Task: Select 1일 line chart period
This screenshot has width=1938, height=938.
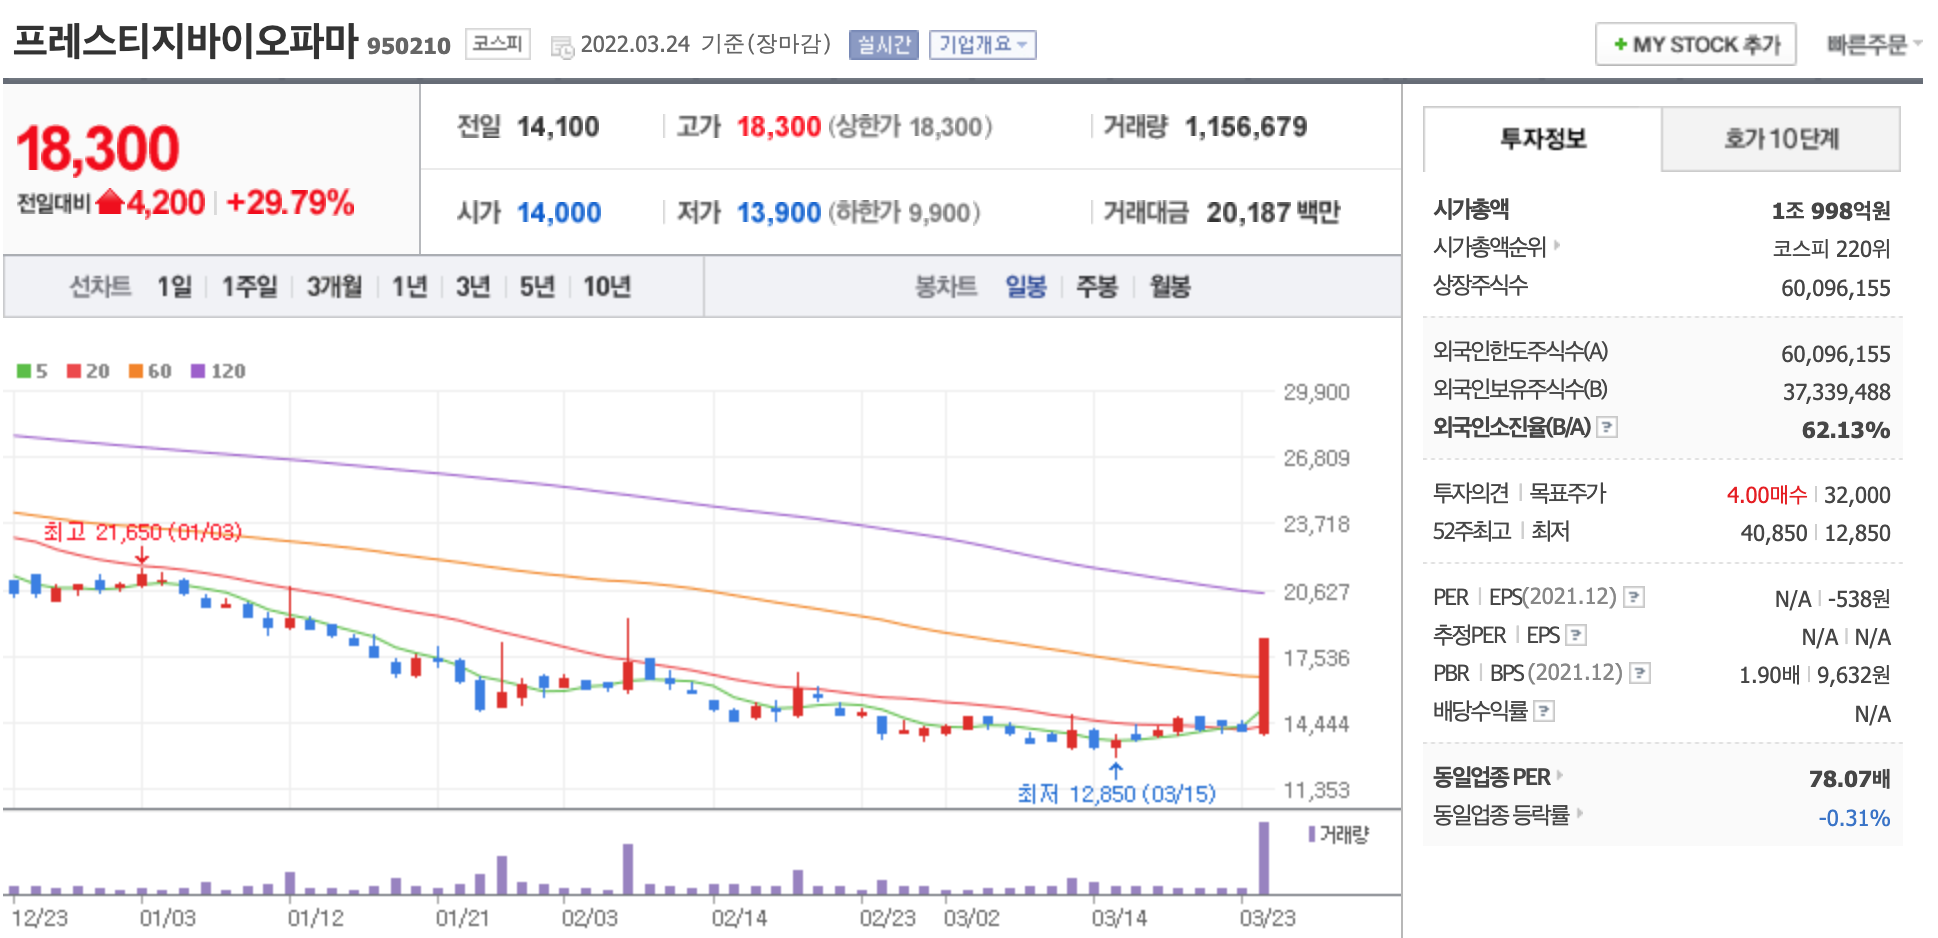Action: 174,287
